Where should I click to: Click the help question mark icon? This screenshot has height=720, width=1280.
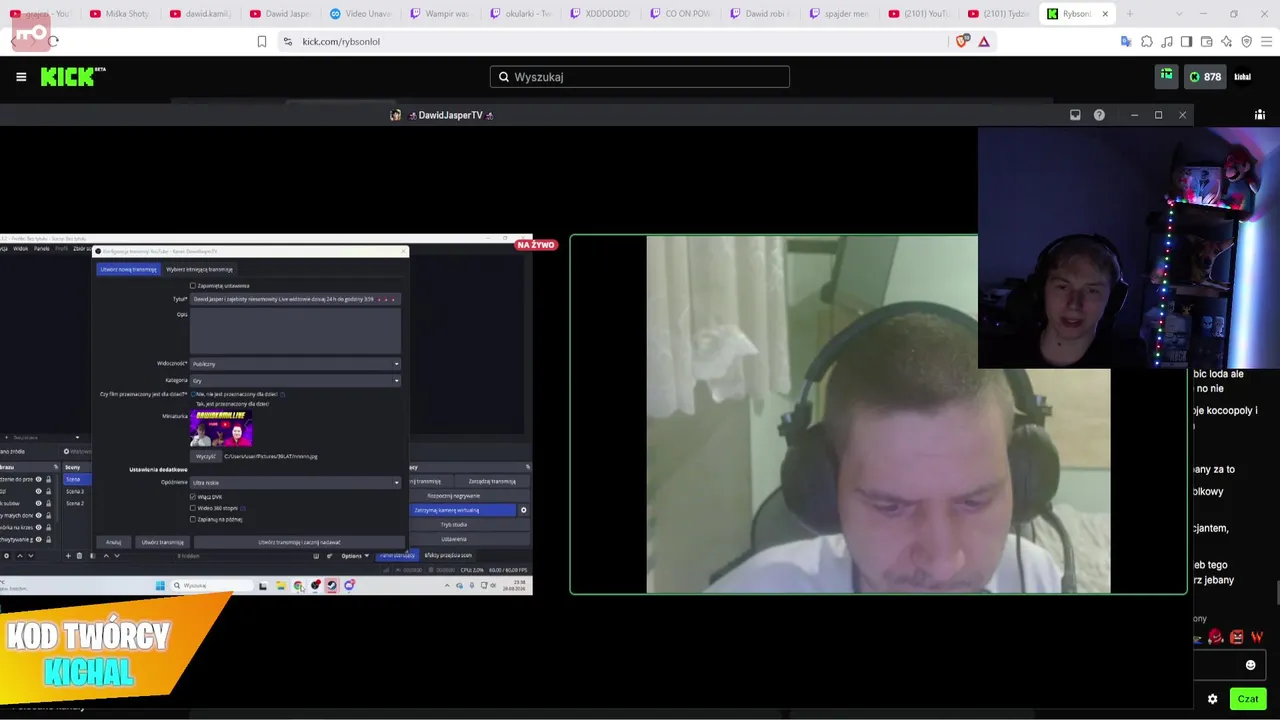point(1099,115)
